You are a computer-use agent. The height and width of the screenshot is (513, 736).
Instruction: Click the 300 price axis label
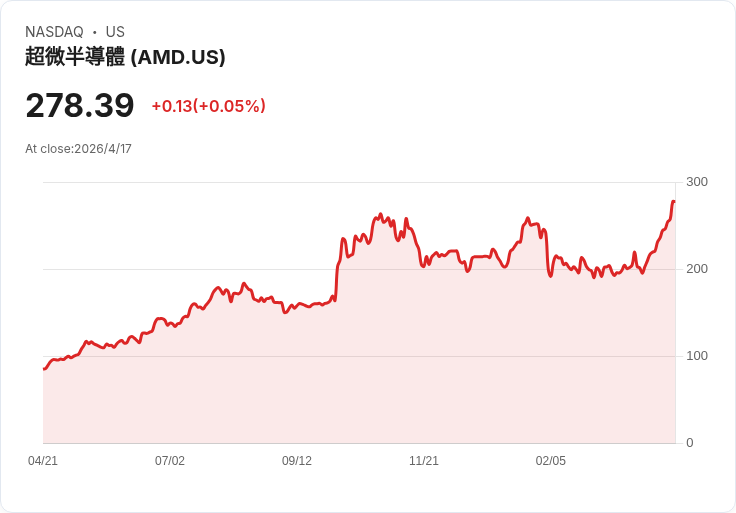(x=697, y=182)
